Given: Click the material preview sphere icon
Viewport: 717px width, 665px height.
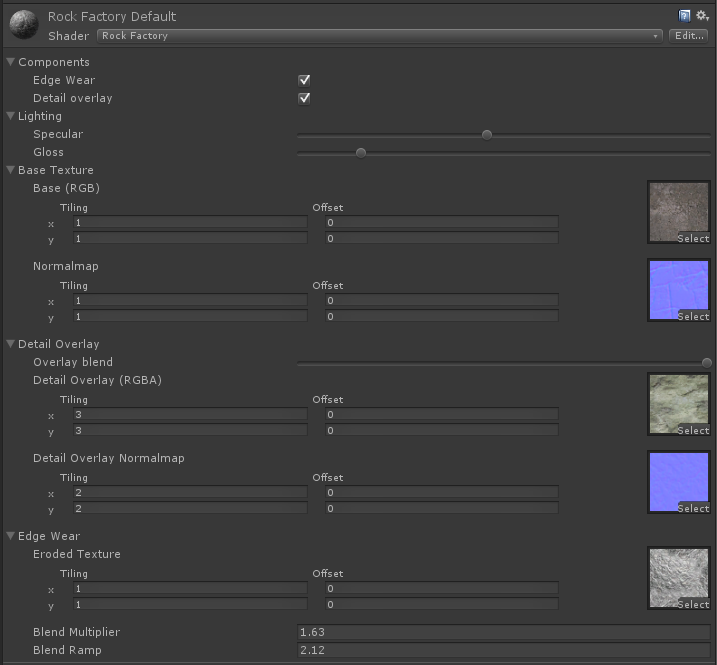Looking at the screenshot, I should coord(24,25).
